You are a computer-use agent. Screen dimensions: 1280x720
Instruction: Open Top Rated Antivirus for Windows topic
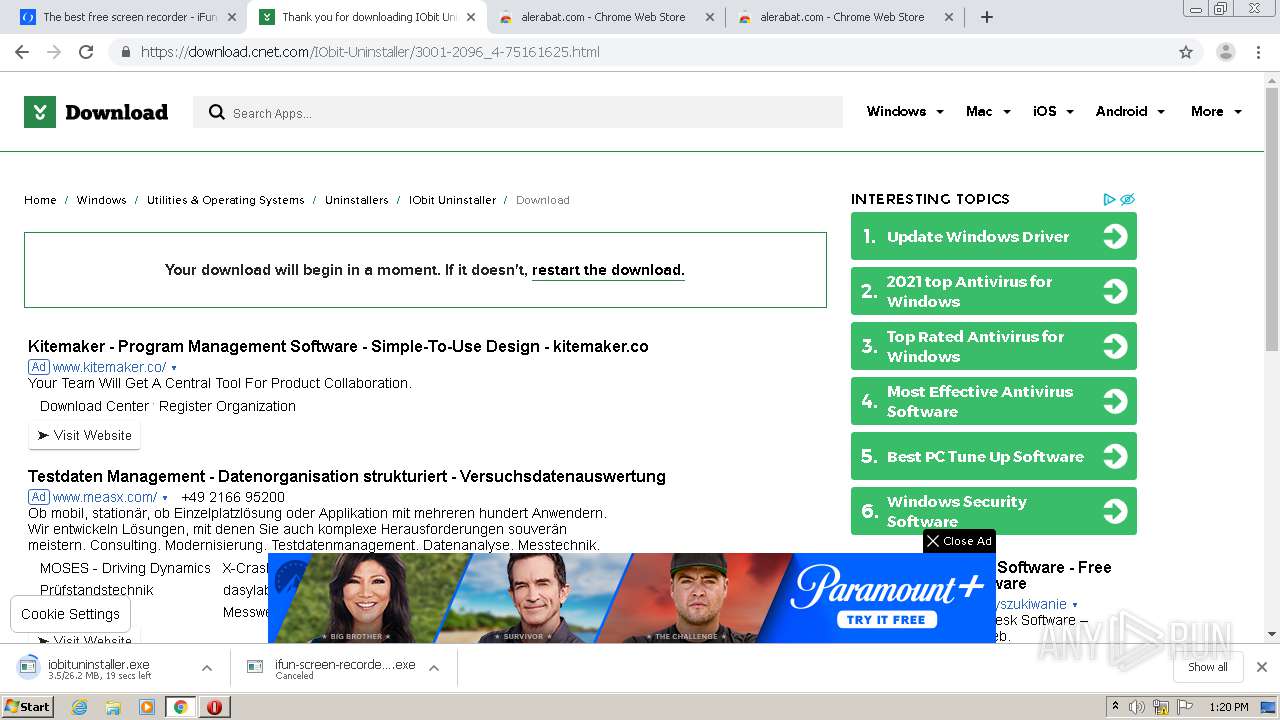pyautogui.click(x=994, y=346)
